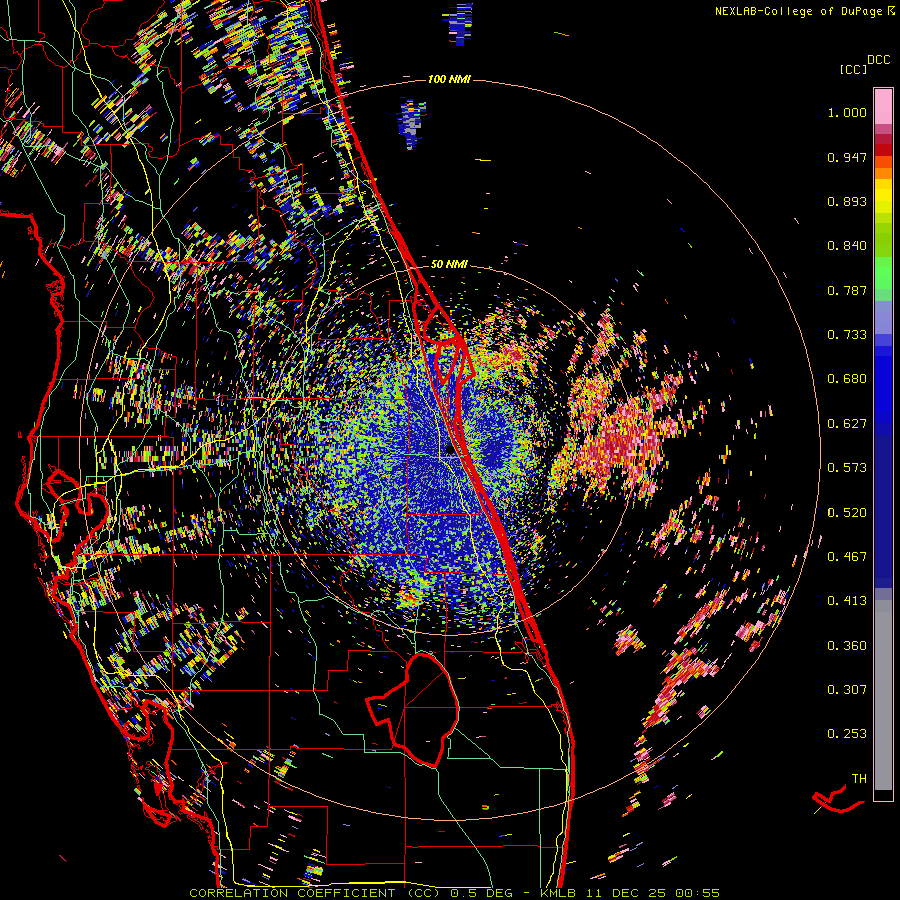The width and height of the screenshot is (900, 900).
Task: Click the 0.627 scale value
Action: click(x=847, y=424)
